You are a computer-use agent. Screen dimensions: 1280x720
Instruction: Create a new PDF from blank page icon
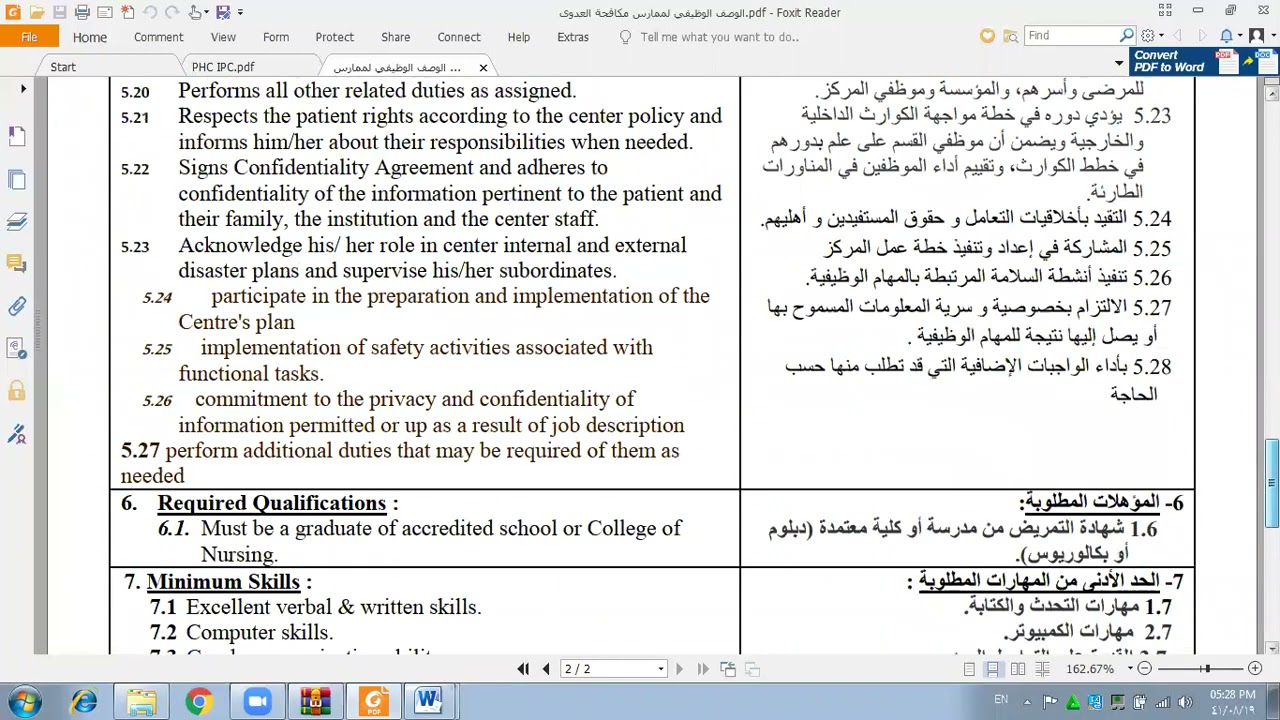[127, 12]
